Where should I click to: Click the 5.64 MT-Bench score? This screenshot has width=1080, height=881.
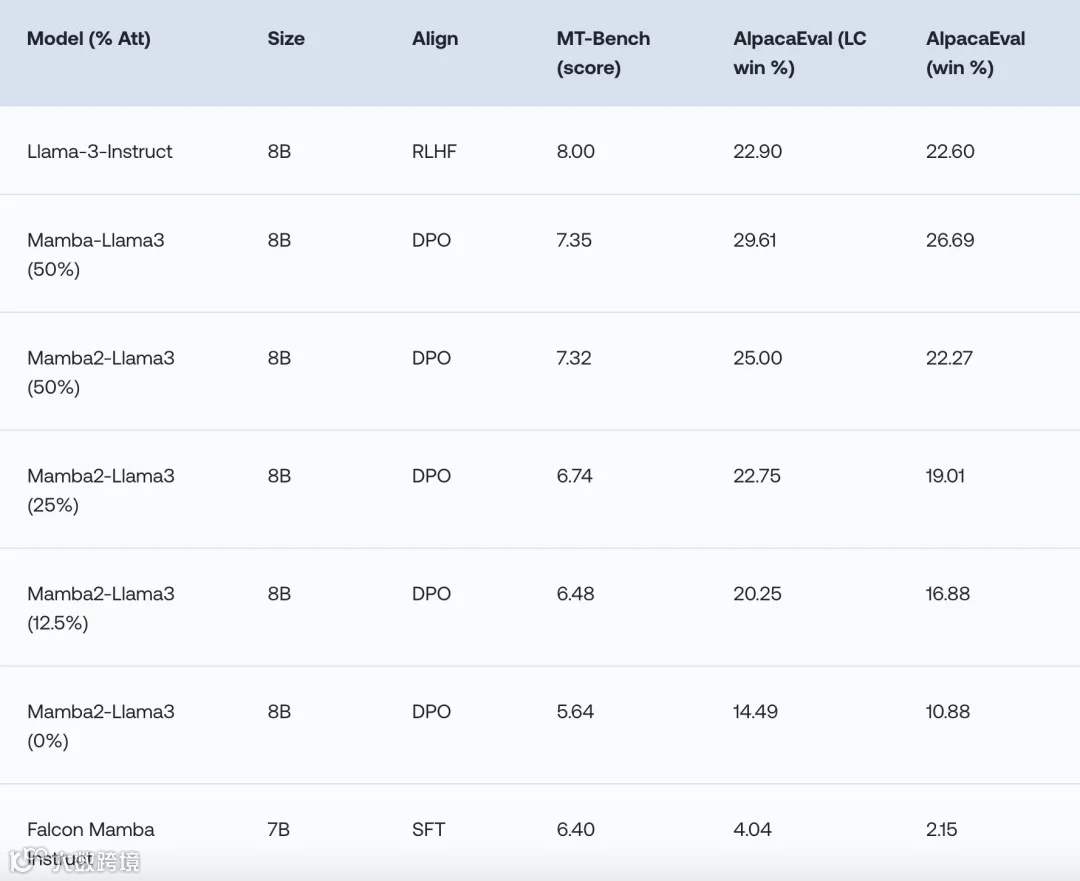pos(575,712)
